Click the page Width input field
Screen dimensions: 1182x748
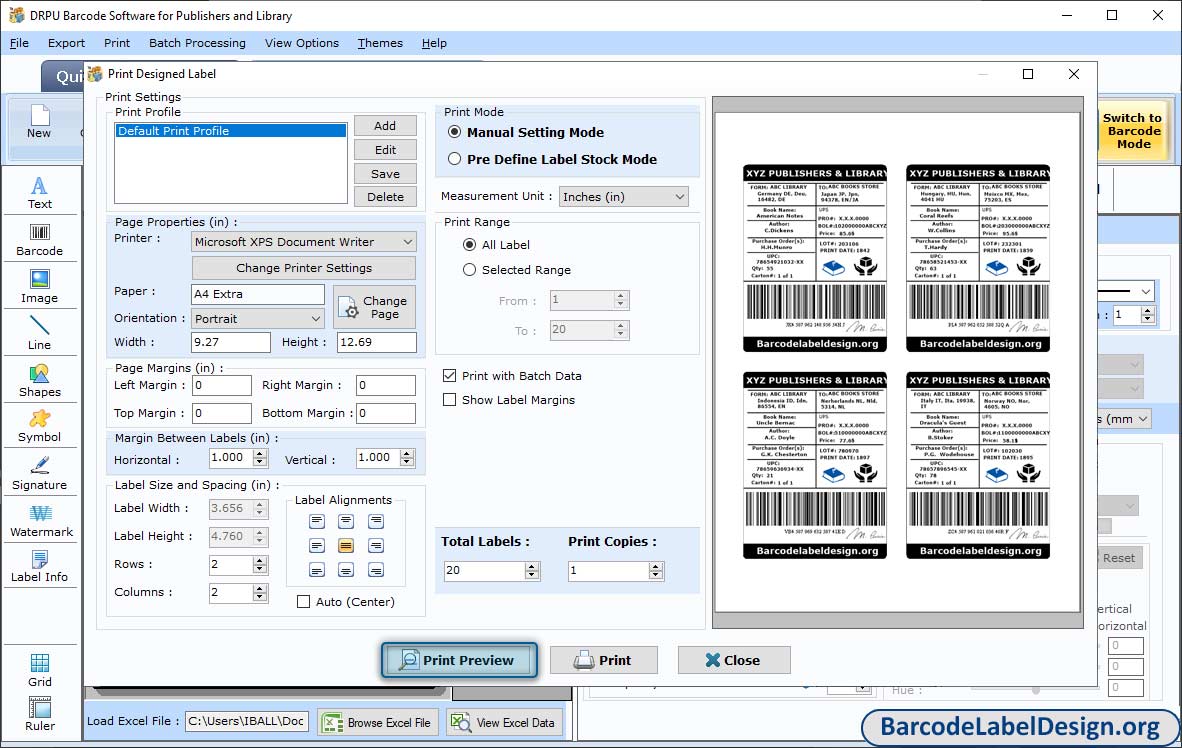231,342
